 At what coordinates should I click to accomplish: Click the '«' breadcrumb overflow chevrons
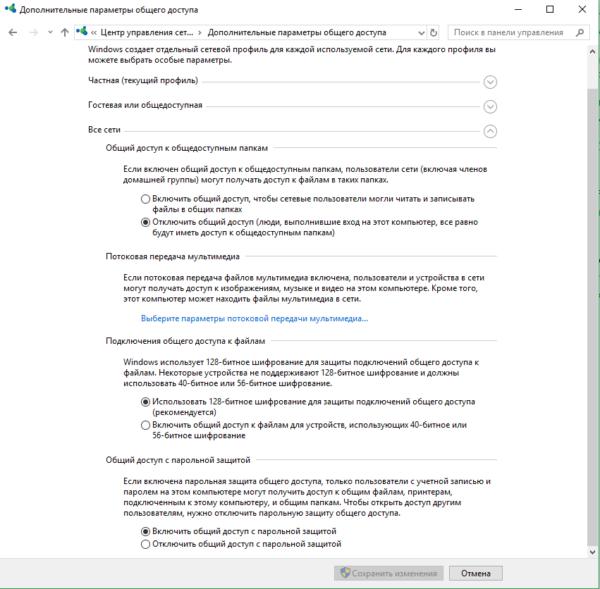pos(94,33)
